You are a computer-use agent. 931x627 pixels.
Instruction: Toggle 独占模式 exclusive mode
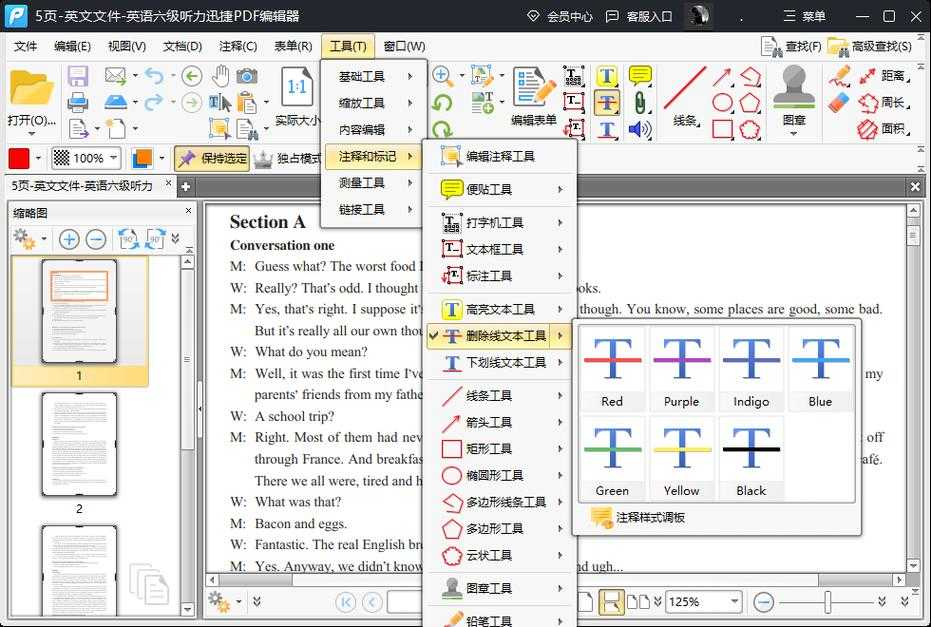pos(287,159)
